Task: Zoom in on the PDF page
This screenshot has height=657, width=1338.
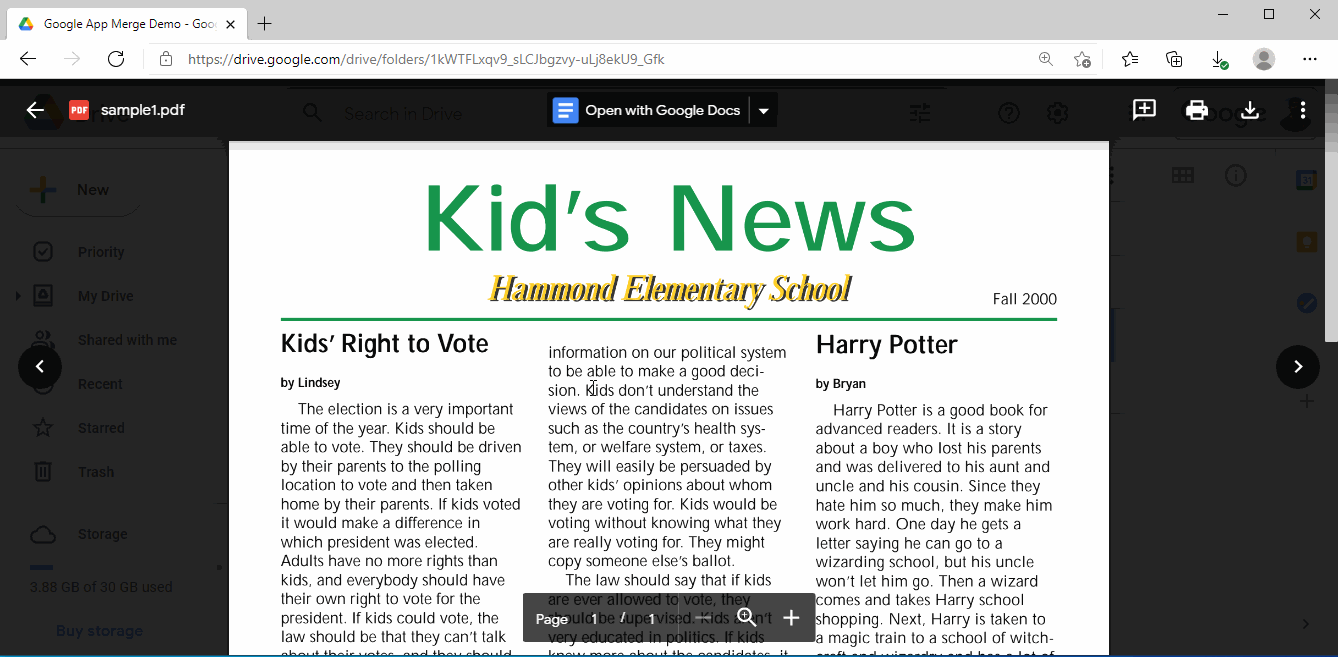Action: [791, 618]
